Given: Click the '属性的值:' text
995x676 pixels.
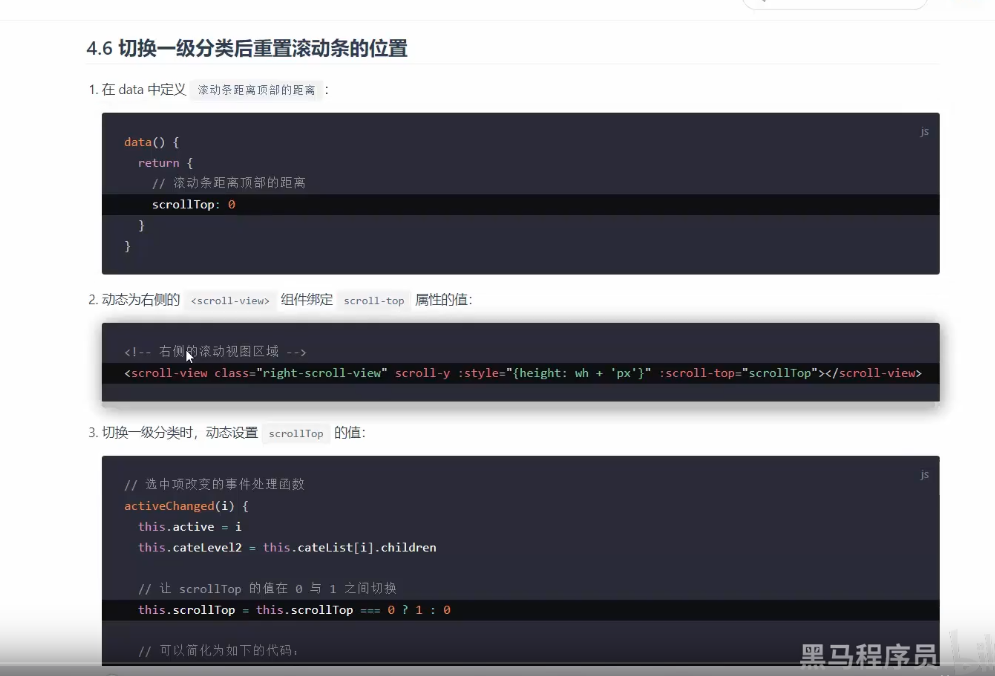Looking at the screenshot, I should (x=444, y=300).
